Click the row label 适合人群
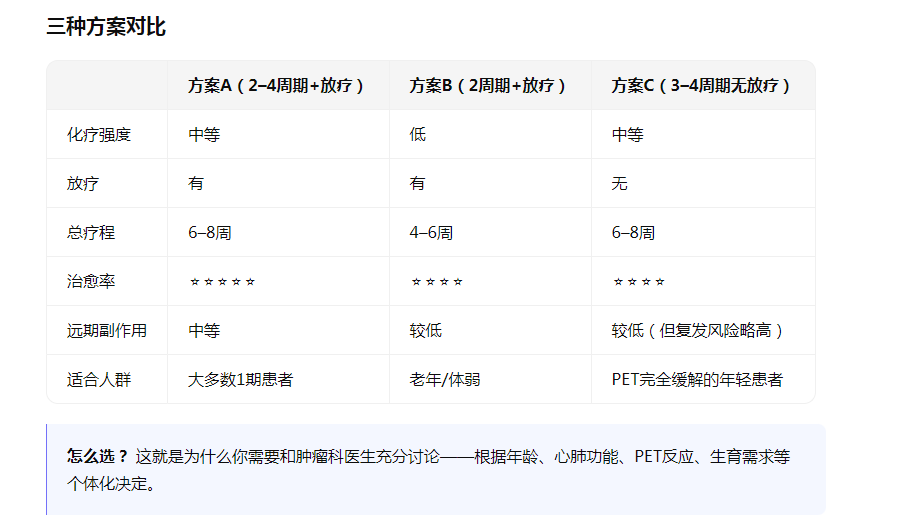Image resolution: width=924 pixels, height=525 pixels. coord(99,379)
